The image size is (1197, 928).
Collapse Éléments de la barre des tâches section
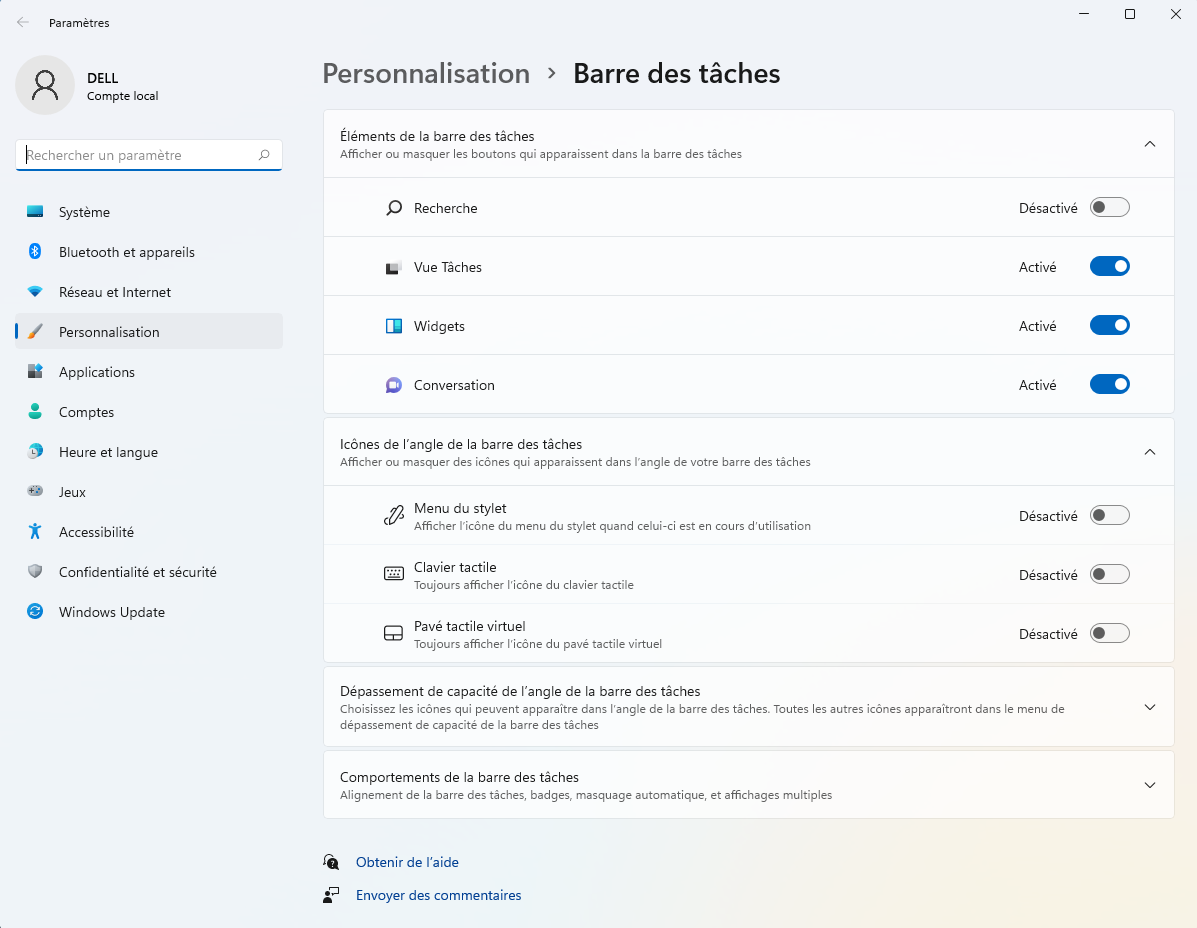point(1150,144)
